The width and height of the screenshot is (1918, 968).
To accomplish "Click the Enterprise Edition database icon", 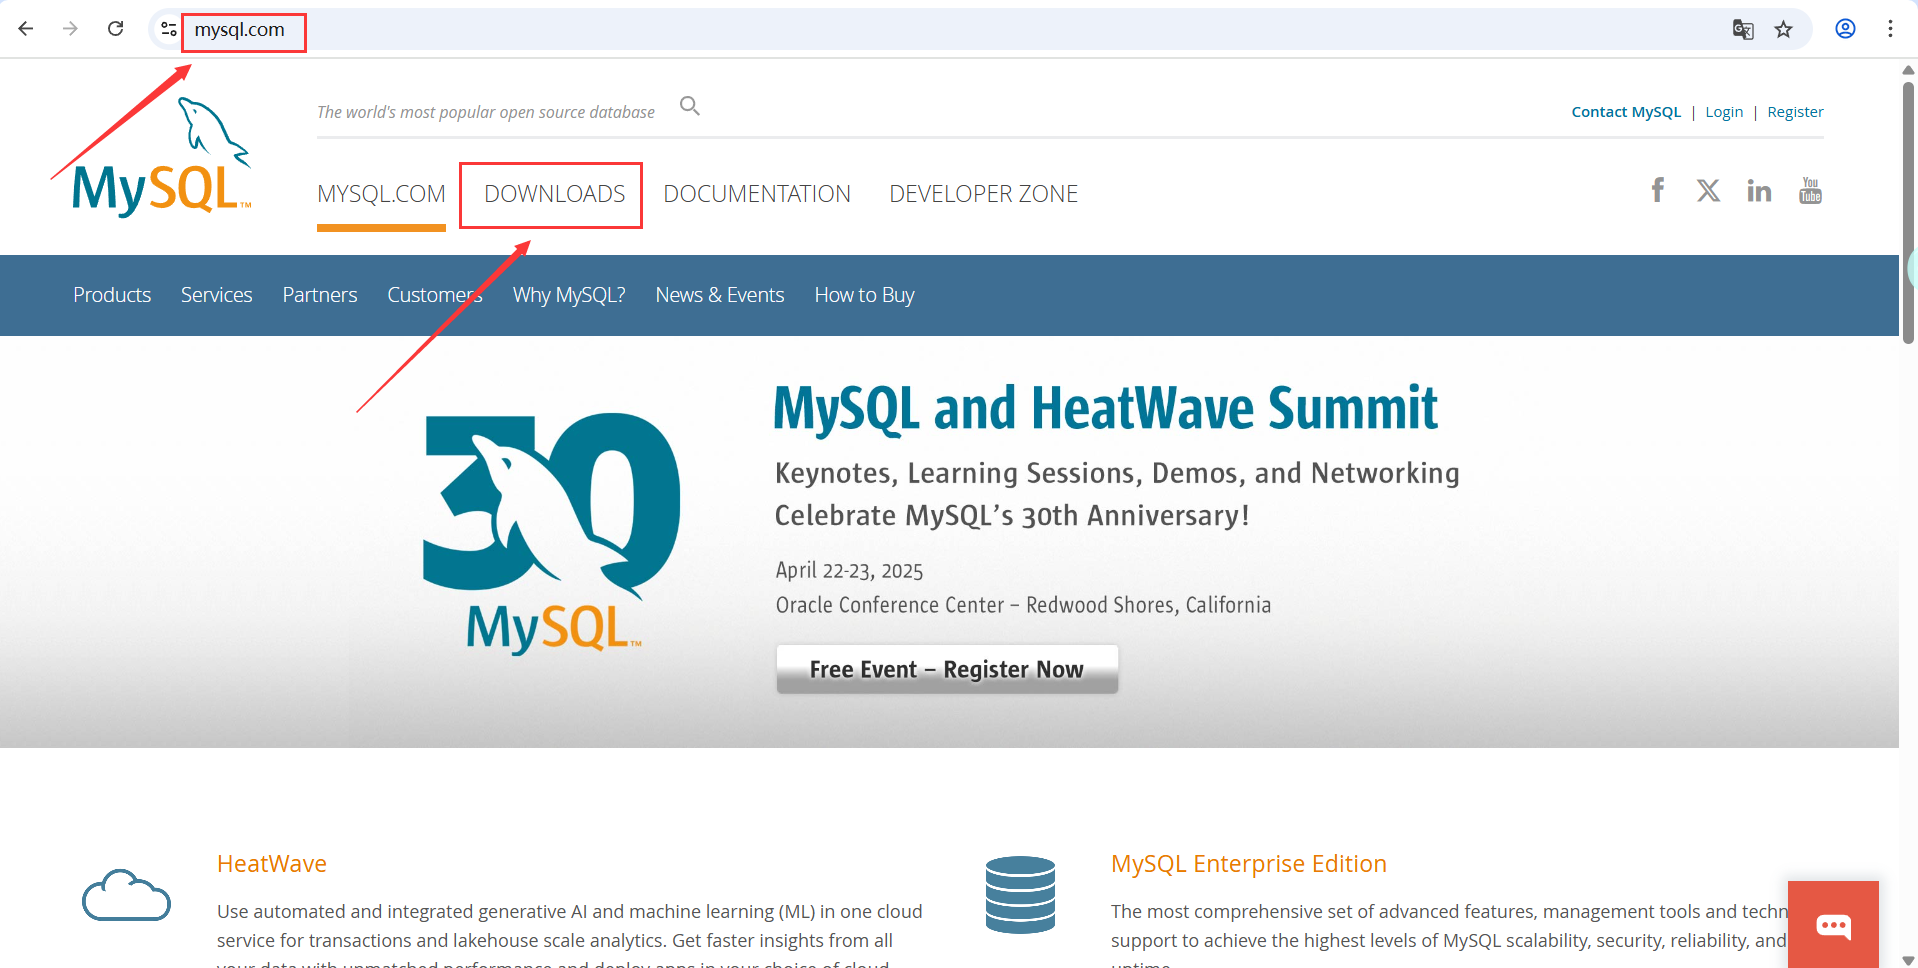I will [1020, 894].
